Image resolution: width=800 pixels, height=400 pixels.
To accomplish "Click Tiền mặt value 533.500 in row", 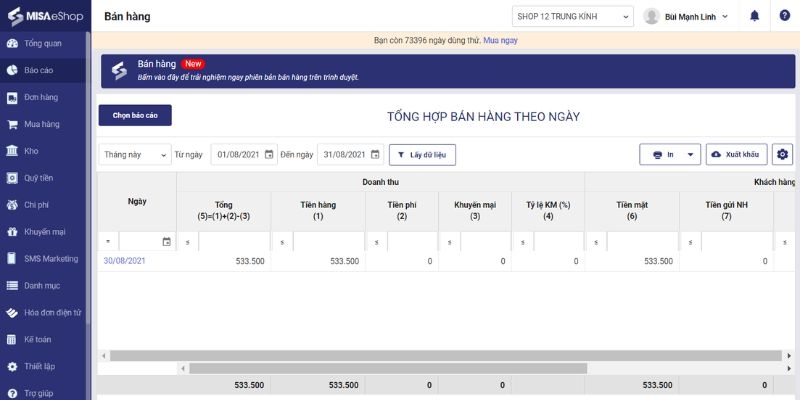I will [x=658, y=261].
